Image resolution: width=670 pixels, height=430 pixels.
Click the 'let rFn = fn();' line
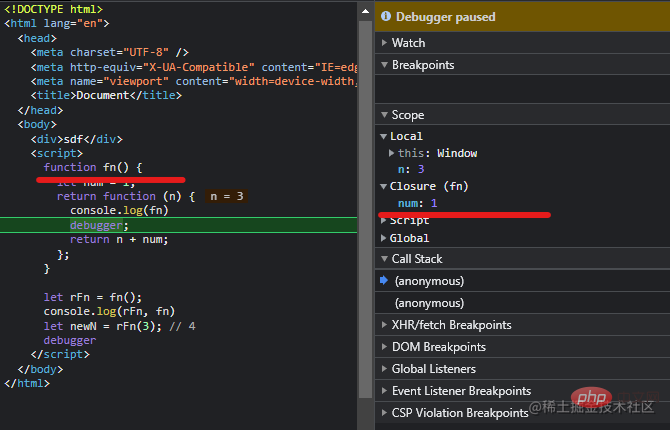coord(93,297)
